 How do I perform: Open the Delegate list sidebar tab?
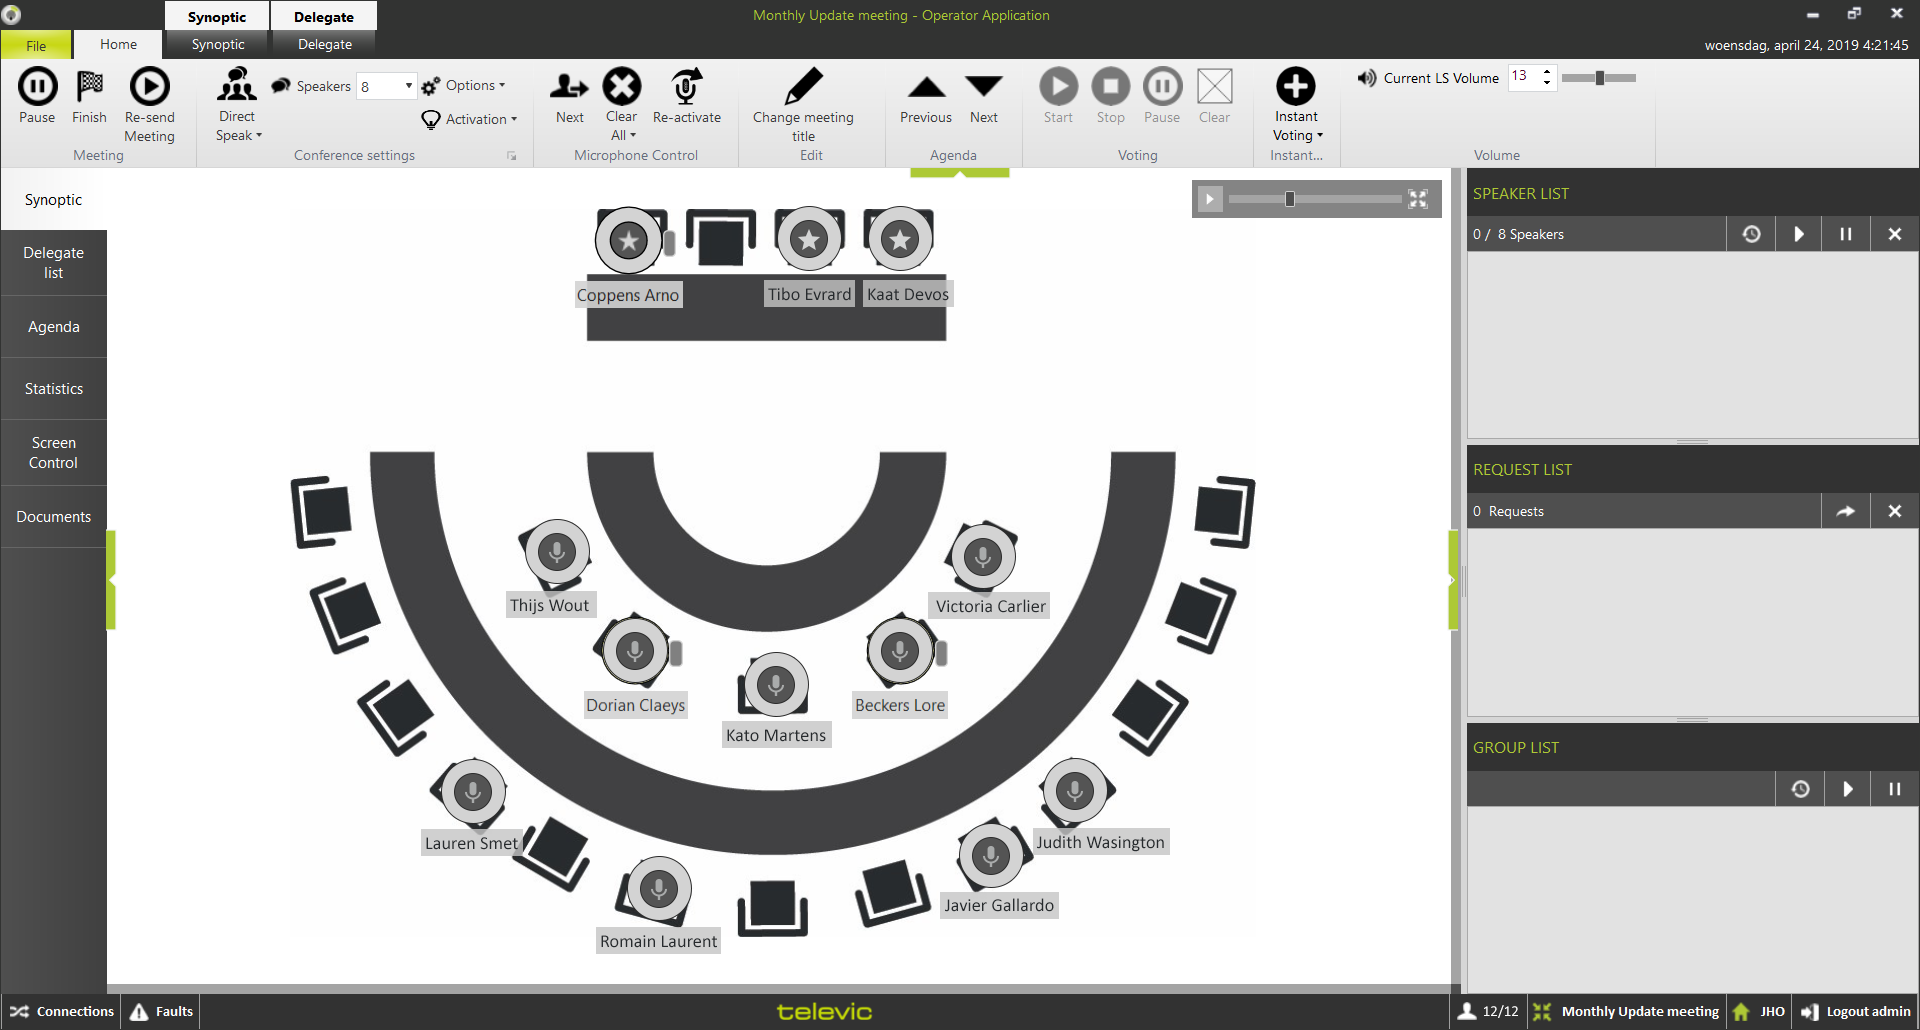54,262
